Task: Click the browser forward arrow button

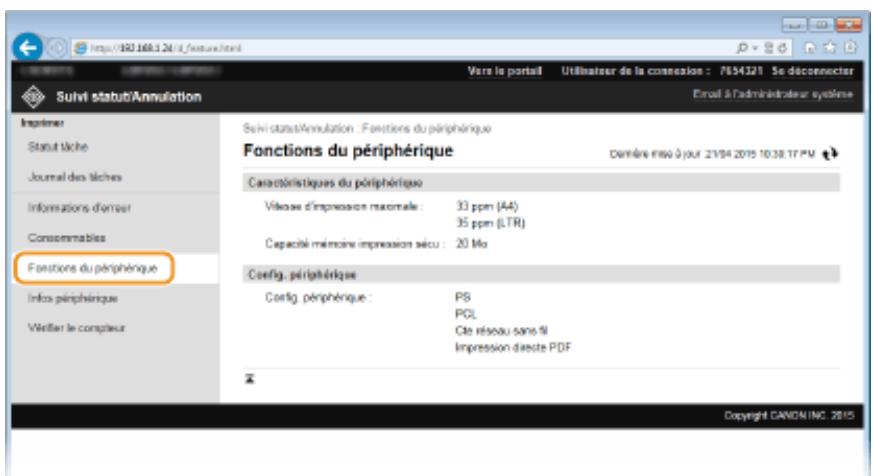Action: coord(56,48)
